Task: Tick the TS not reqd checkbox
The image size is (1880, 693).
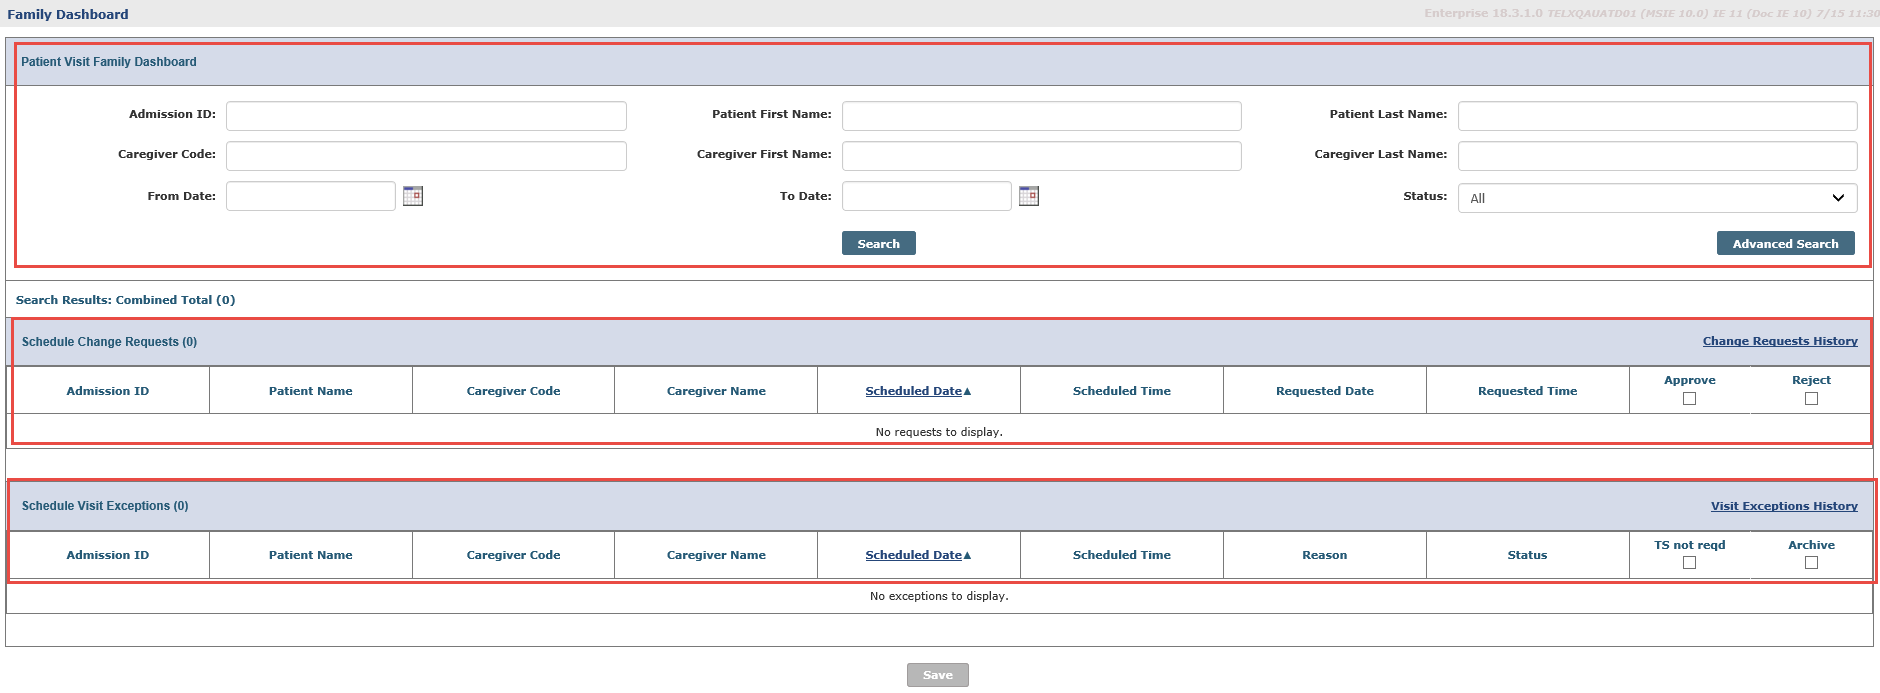Action: tap(1689, 563)
